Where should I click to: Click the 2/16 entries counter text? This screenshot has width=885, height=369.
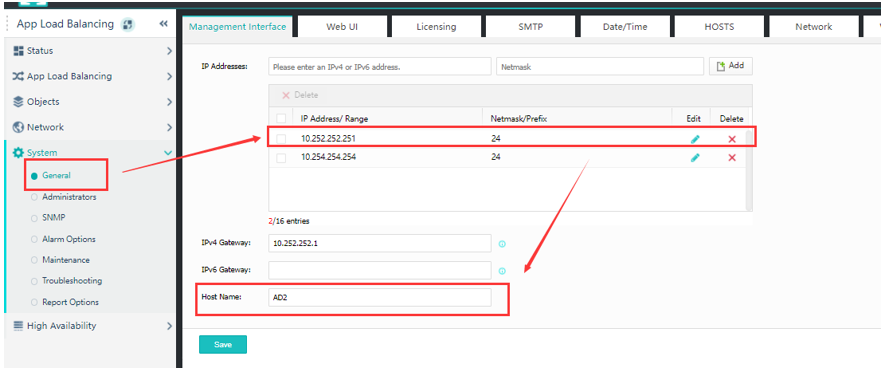[x=289, y=221]
